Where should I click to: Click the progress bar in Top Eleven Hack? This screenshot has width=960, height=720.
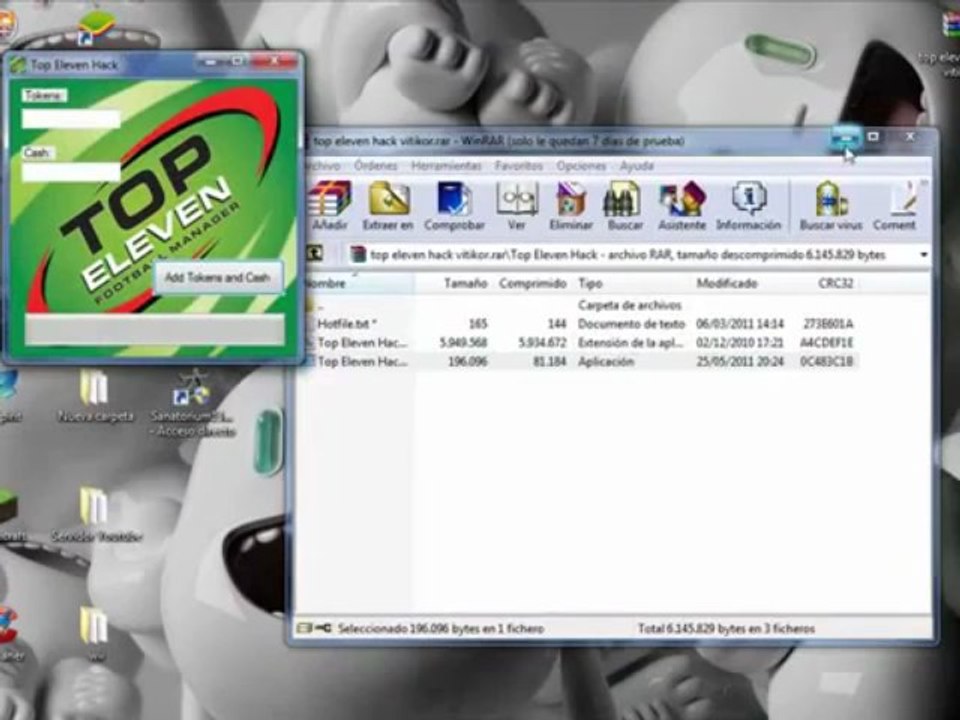(x=155, y=330)
